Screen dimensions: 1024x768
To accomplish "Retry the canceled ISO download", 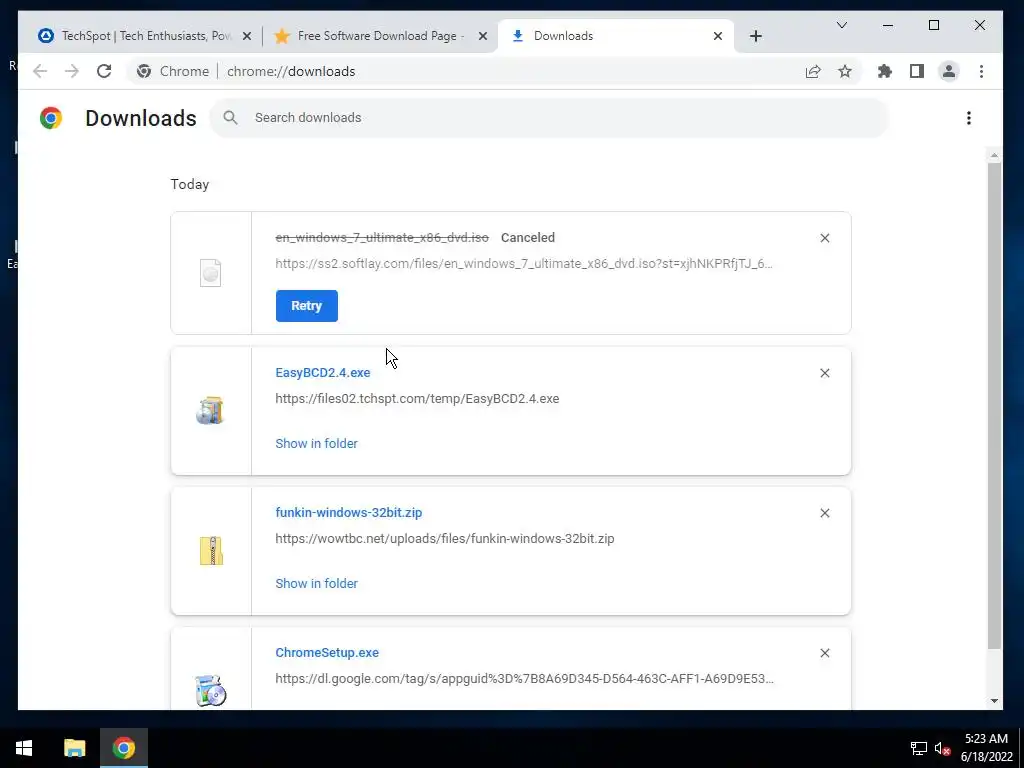I will point(306,306).
